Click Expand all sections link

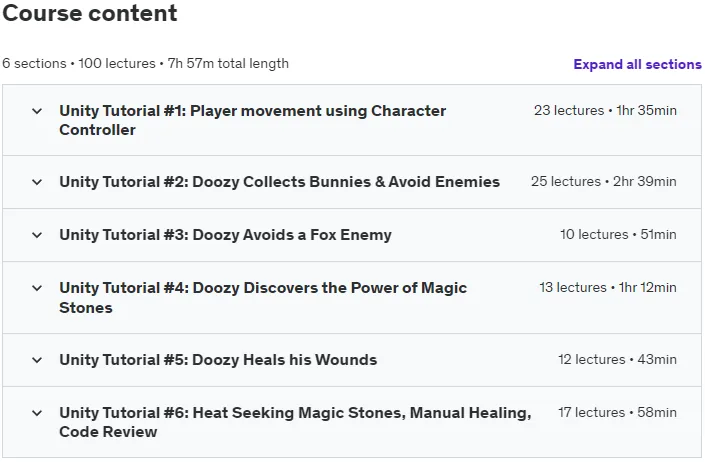click(637, 64)
